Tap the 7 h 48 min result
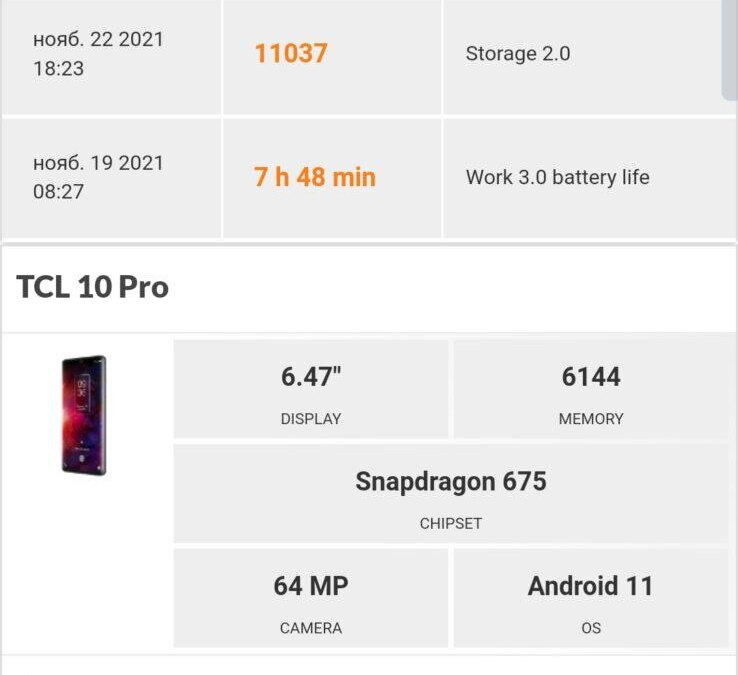 click(x=315, y=177)
